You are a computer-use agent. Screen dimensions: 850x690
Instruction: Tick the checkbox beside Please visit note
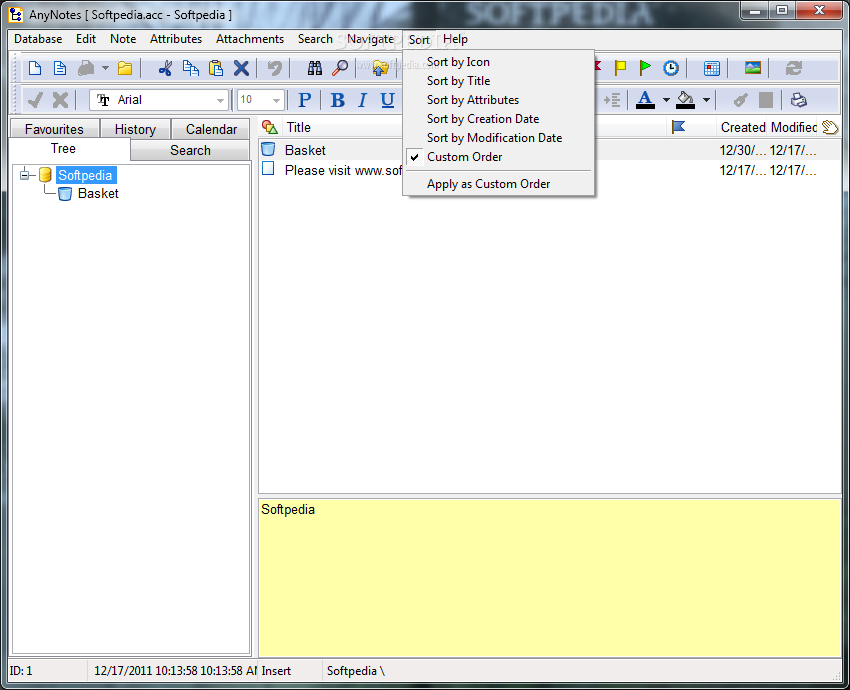(x=268, y=169)
